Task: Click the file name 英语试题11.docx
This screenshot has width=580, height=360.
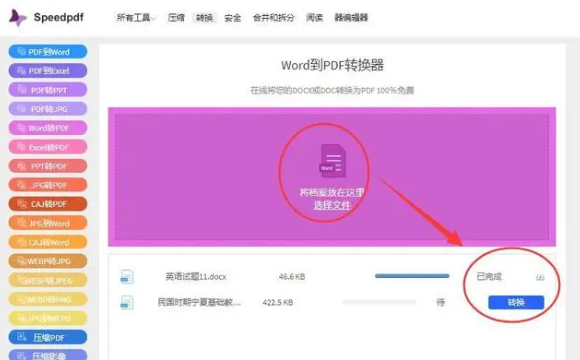Action: (x=196, y=277)
